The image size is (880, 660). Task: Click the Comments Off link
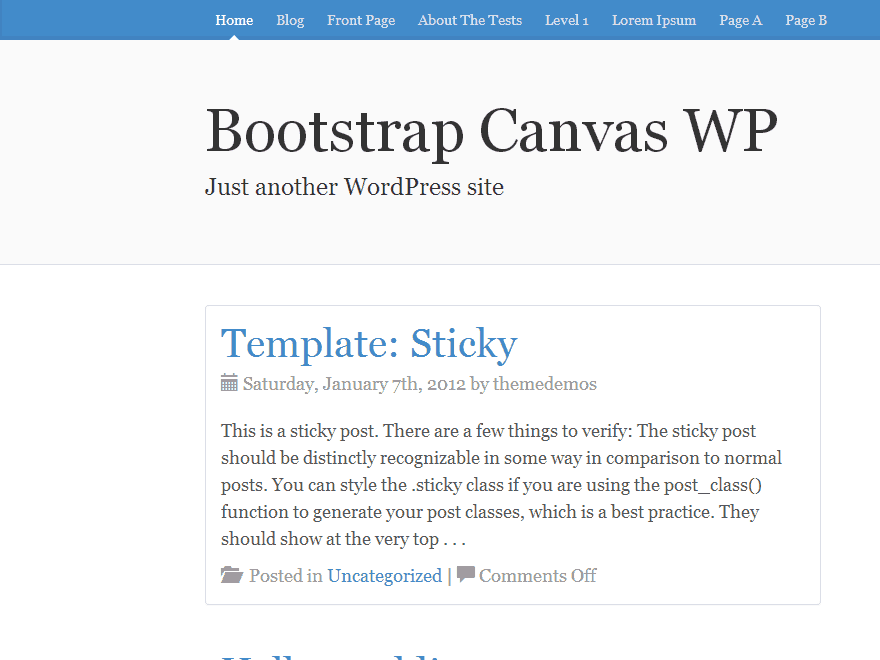(x=537, y=575)
